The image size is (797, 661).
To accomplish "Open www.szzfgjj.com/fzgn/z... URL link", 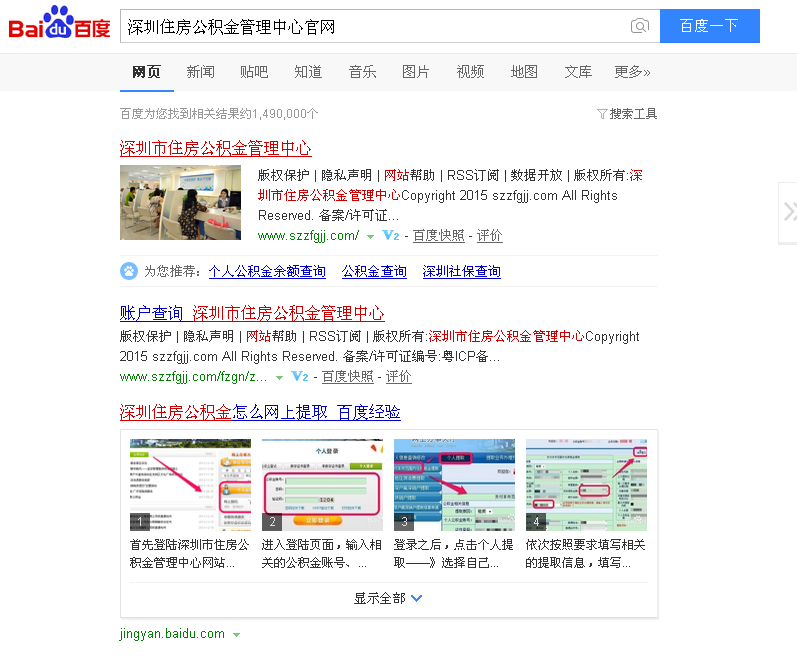I will pyautogui.click(x=193, y=377).
